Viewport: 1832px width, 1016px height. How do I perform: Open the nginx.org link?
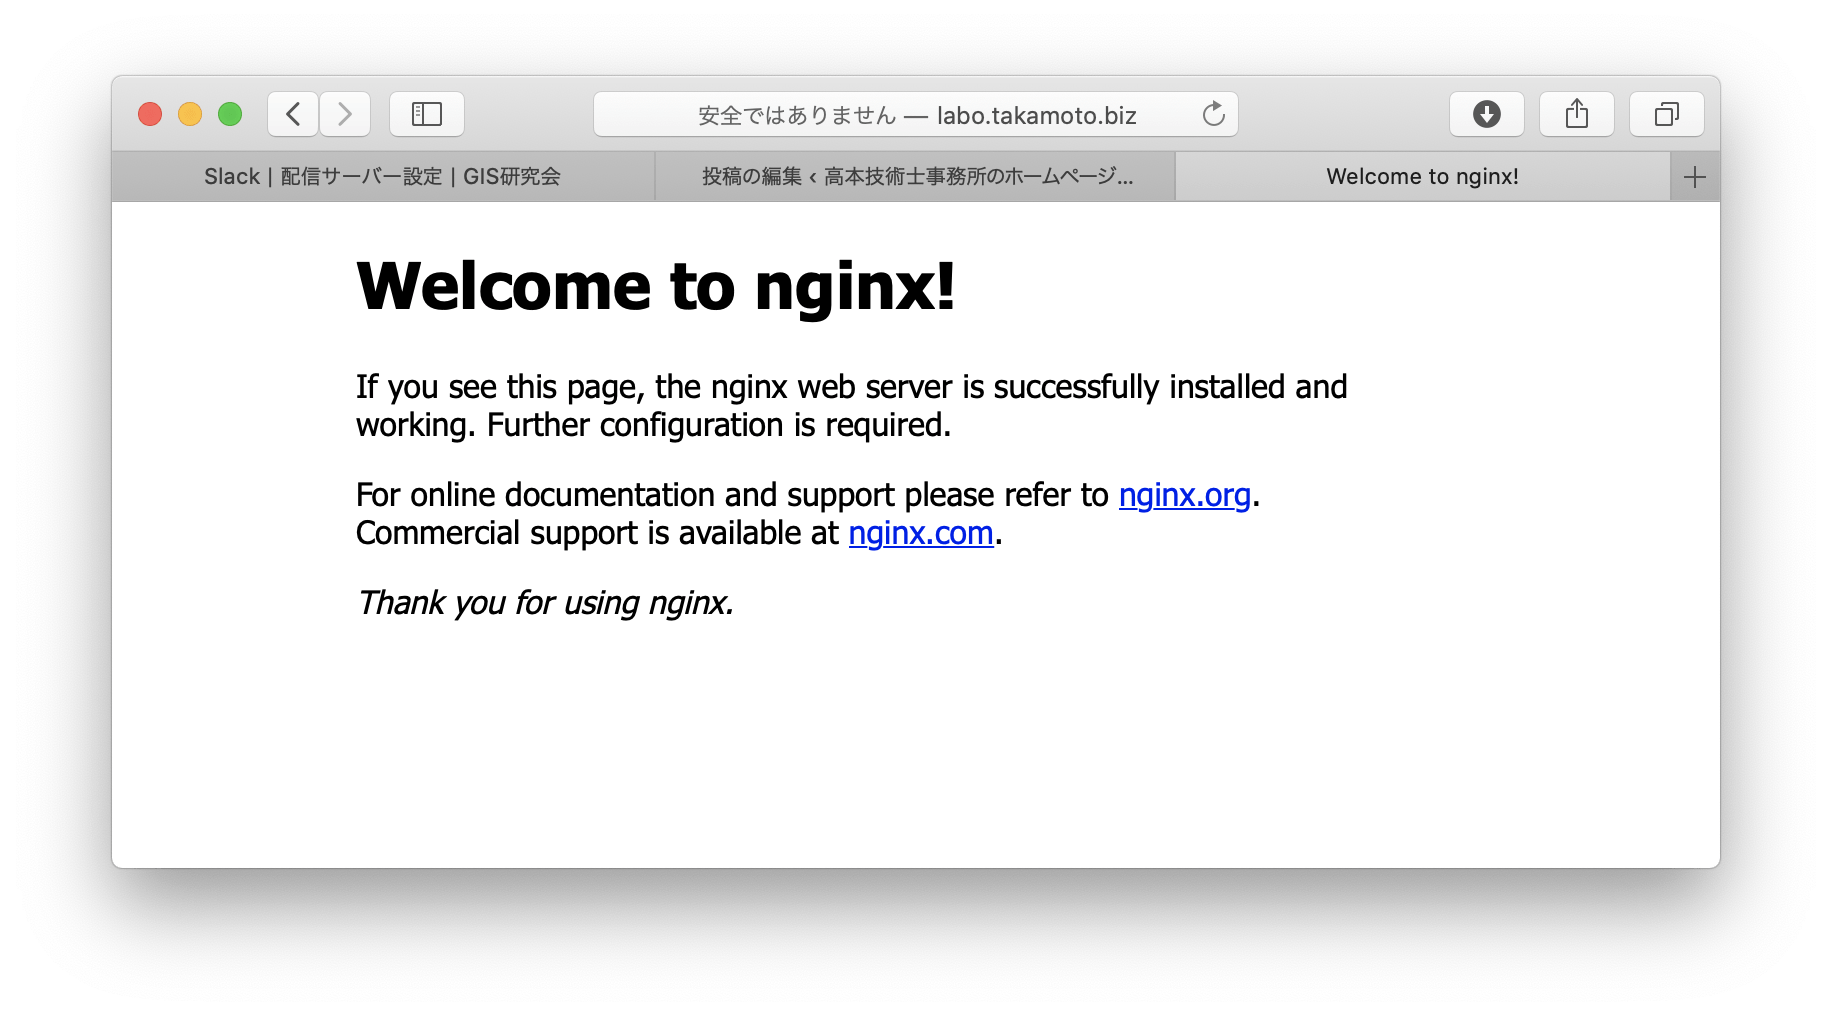pyautogui.click(x=1185, y=495)
